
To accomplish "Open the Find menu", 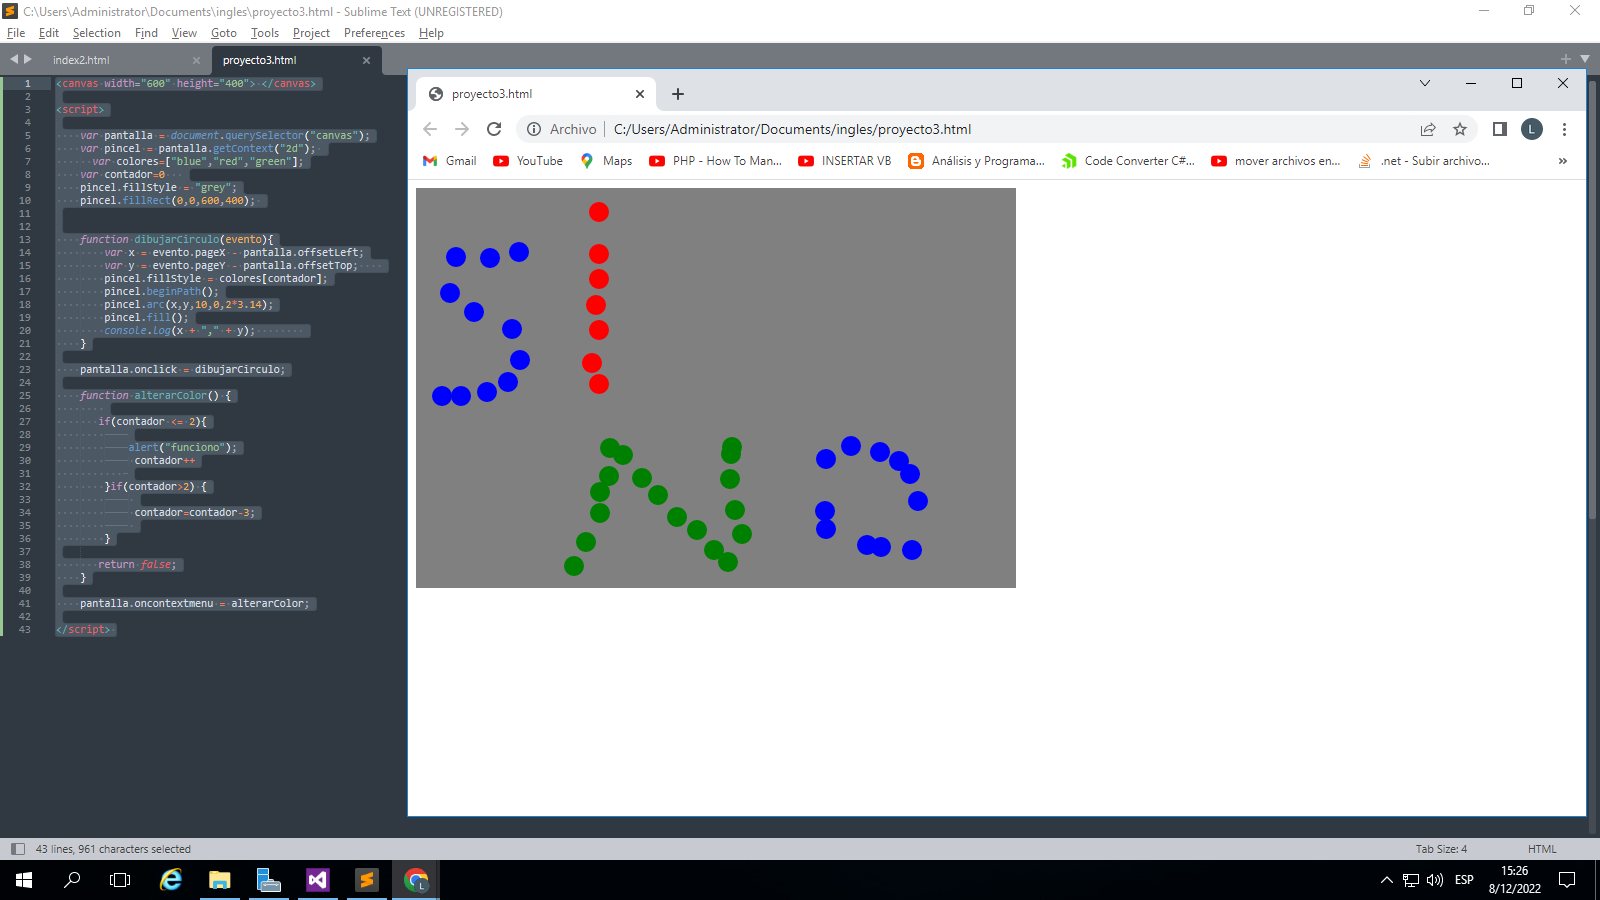I will [146, 33].
